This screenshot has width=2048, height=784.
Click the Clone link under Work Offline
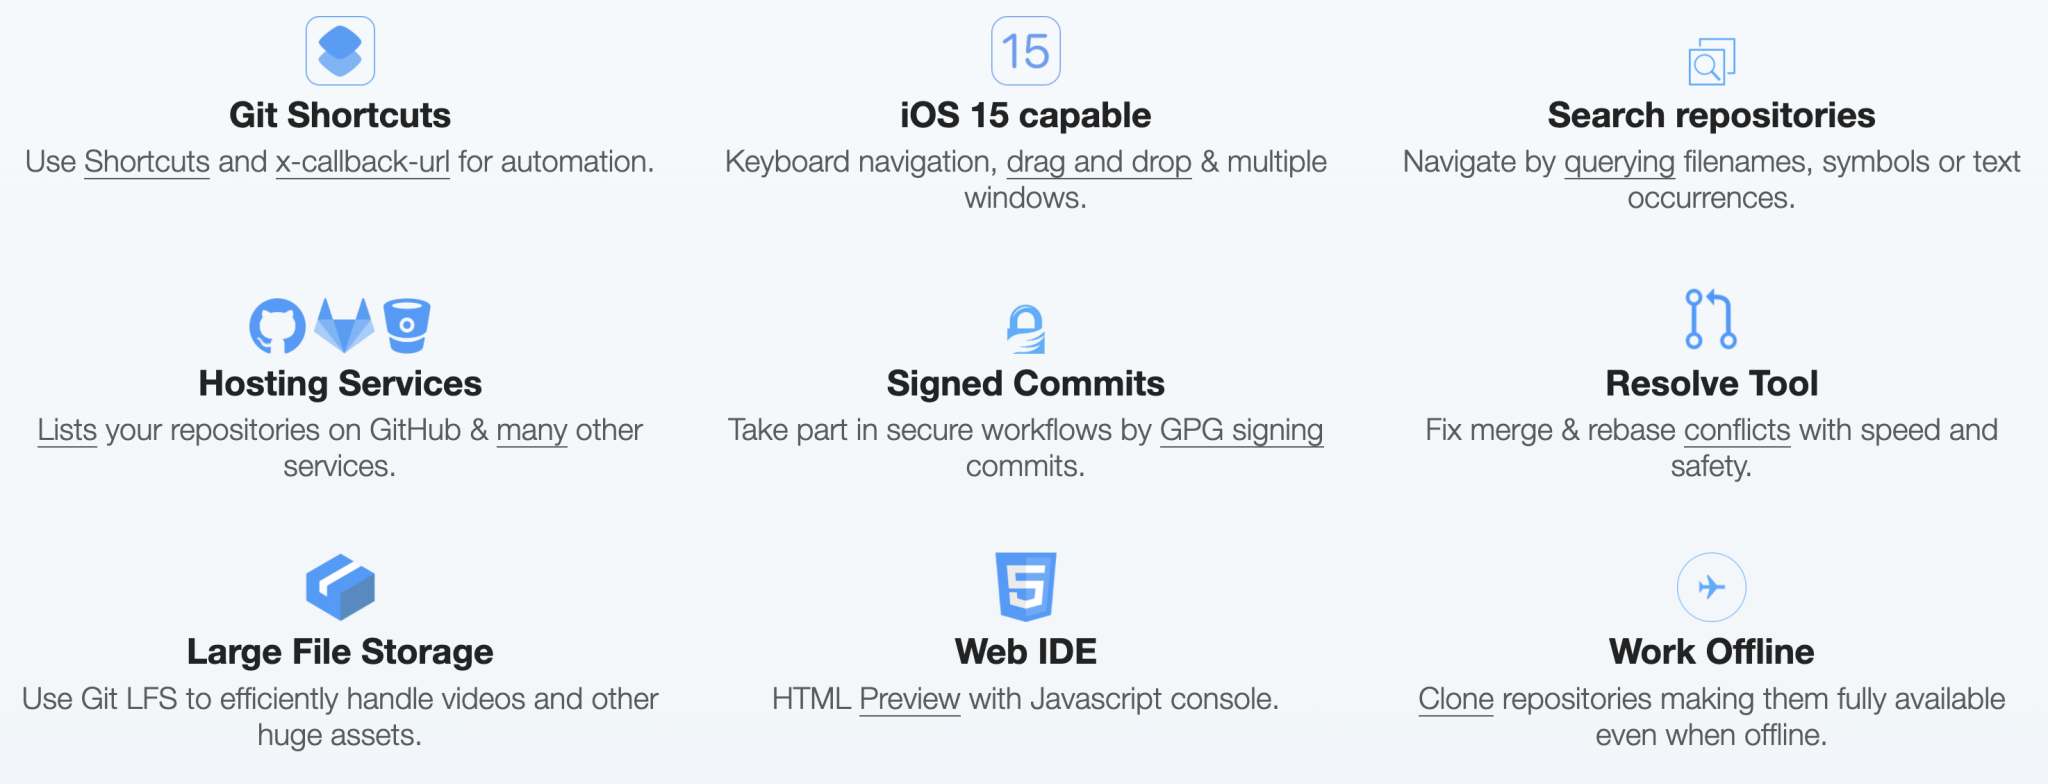(x=1455, y=699)
